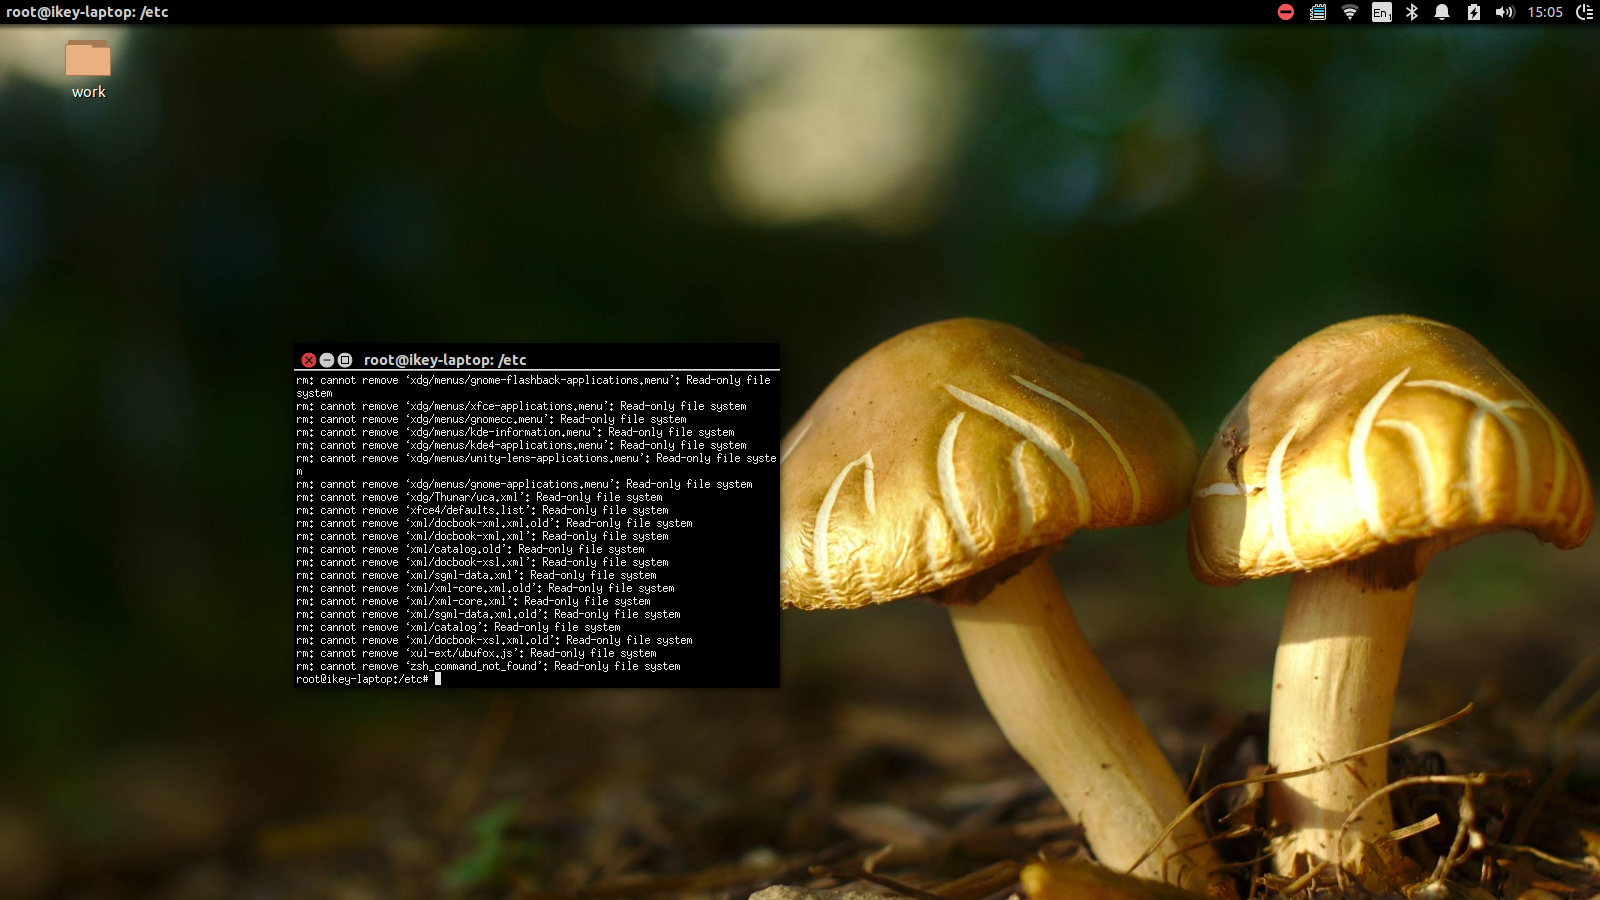The height and width of the screenshot is (900, 1600).
Task: Open the battery power indicator
Action: point(1473,12)
